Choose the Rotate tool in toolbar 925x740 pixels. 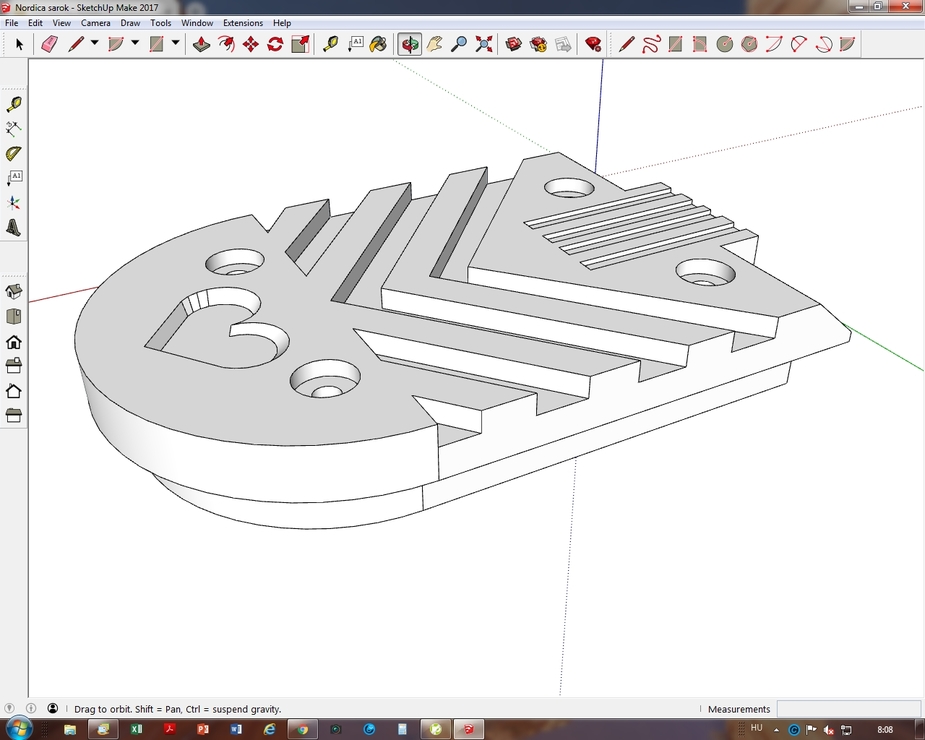(x=275, y=44)
